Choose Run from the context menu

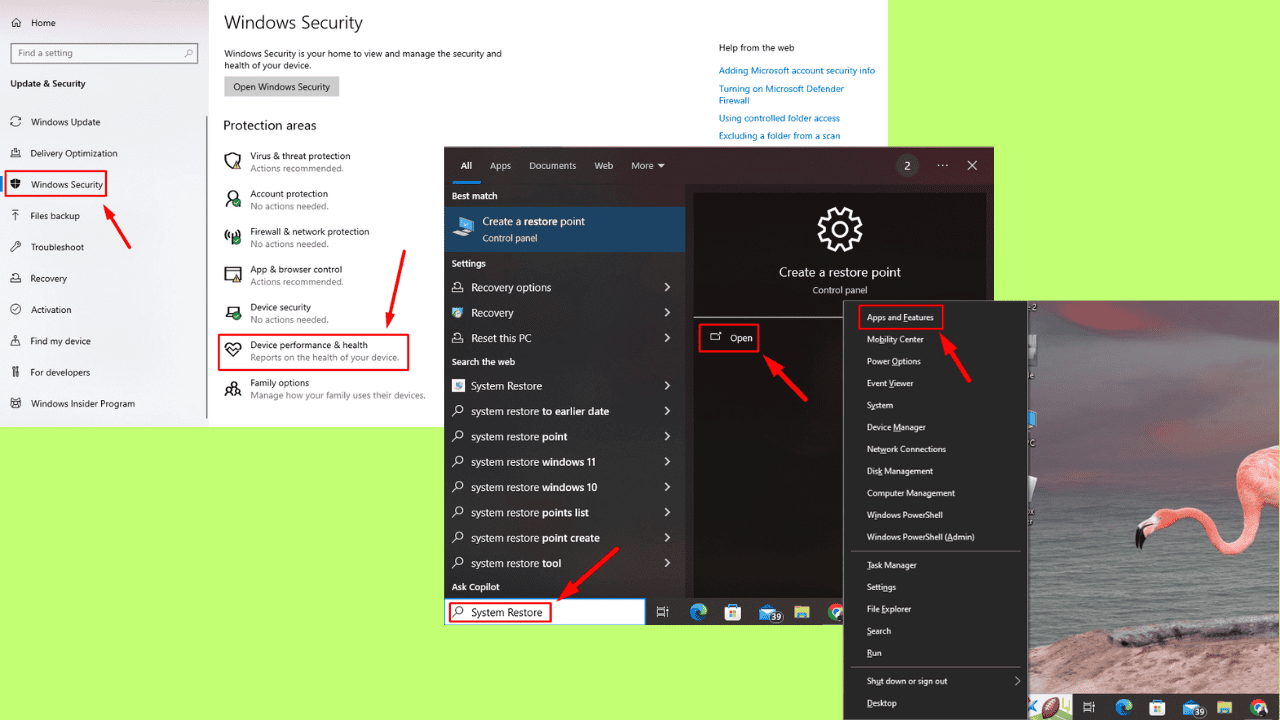point(874,653)
